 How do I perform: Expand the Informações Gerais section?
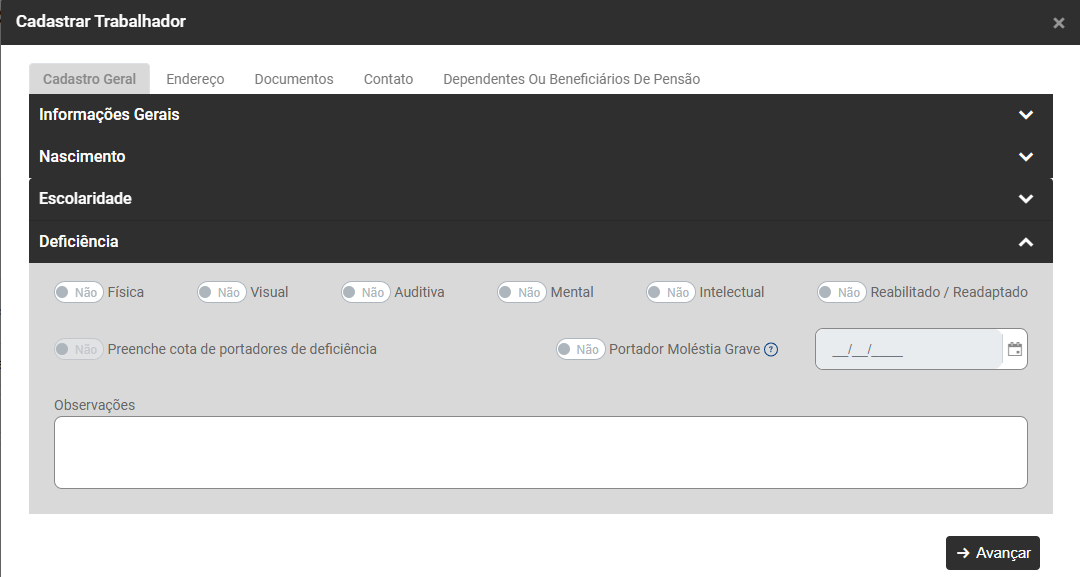coord(1025,115)
